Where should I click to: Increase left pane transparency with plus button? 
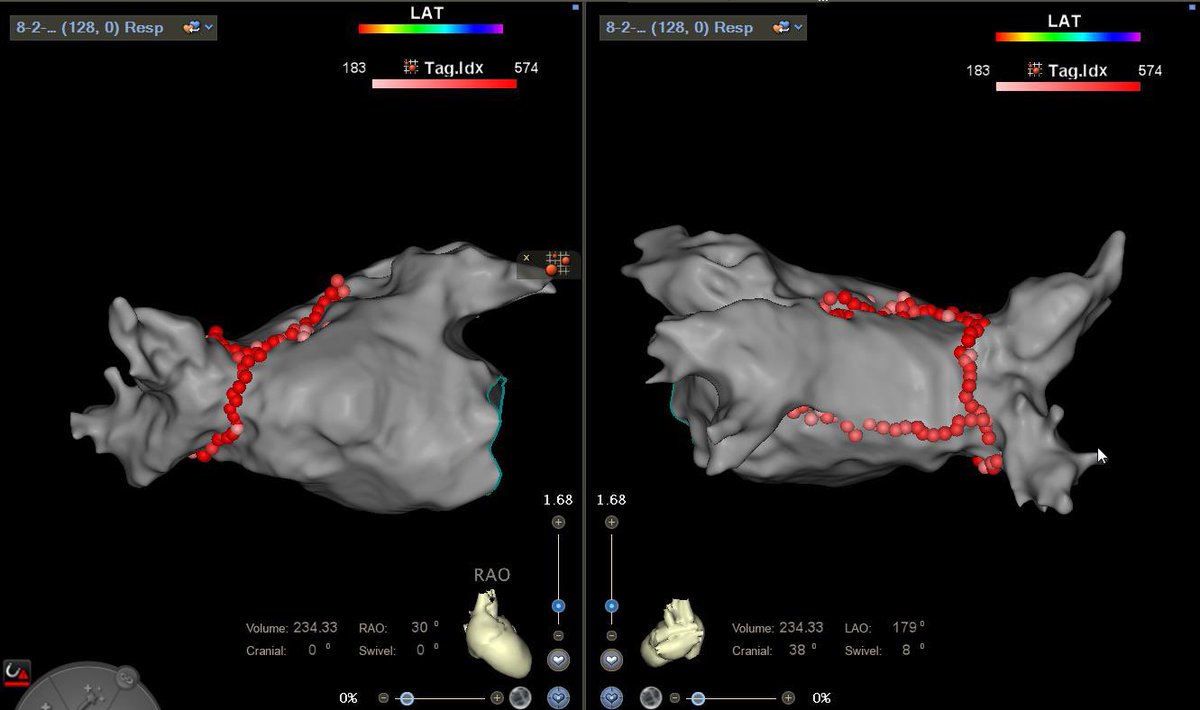coord(497,698)
